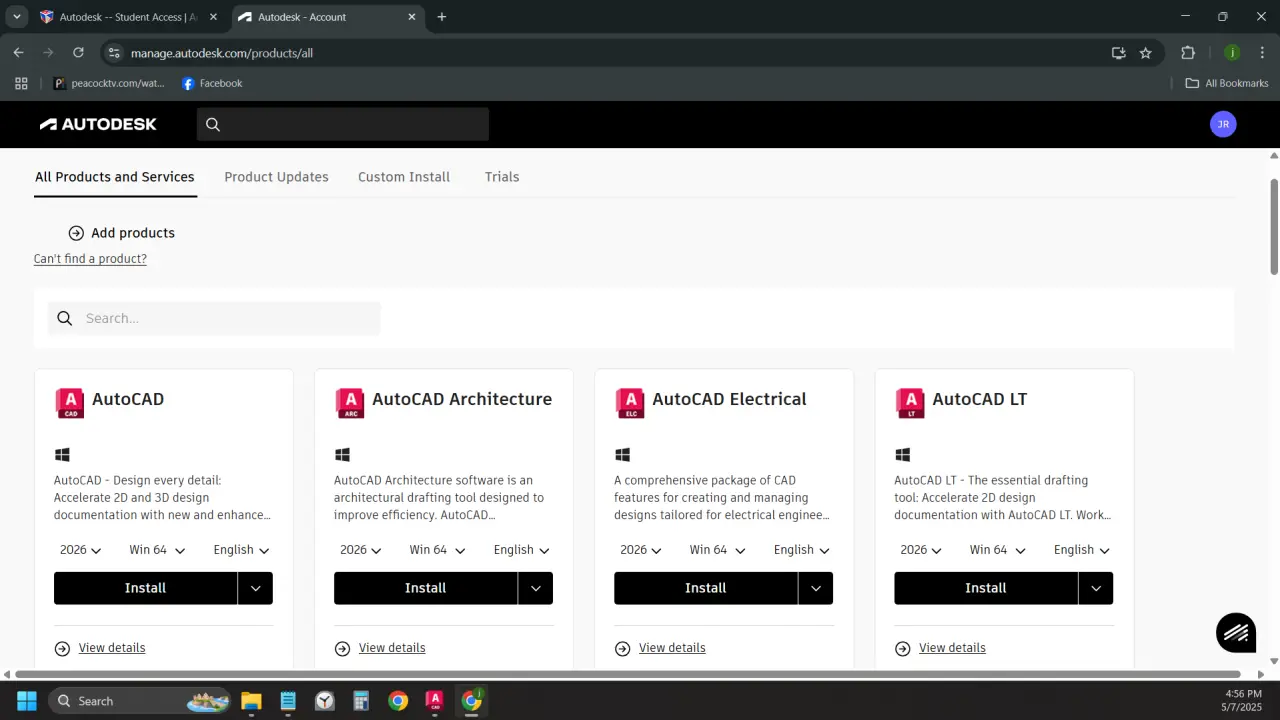The image size is (1280, 720).
Task: Click the AutoCAD Electrical product icon
Action: [629, 403]
